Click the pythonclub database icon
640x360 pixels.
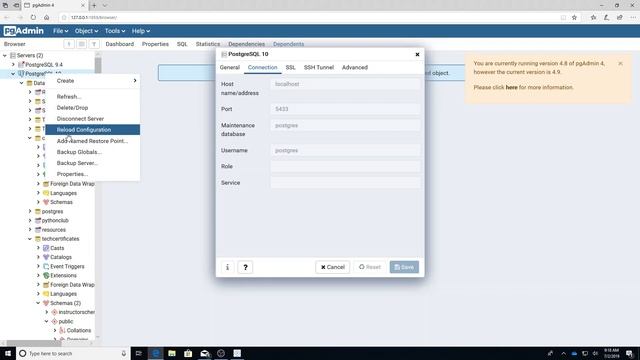click(38, 220)
